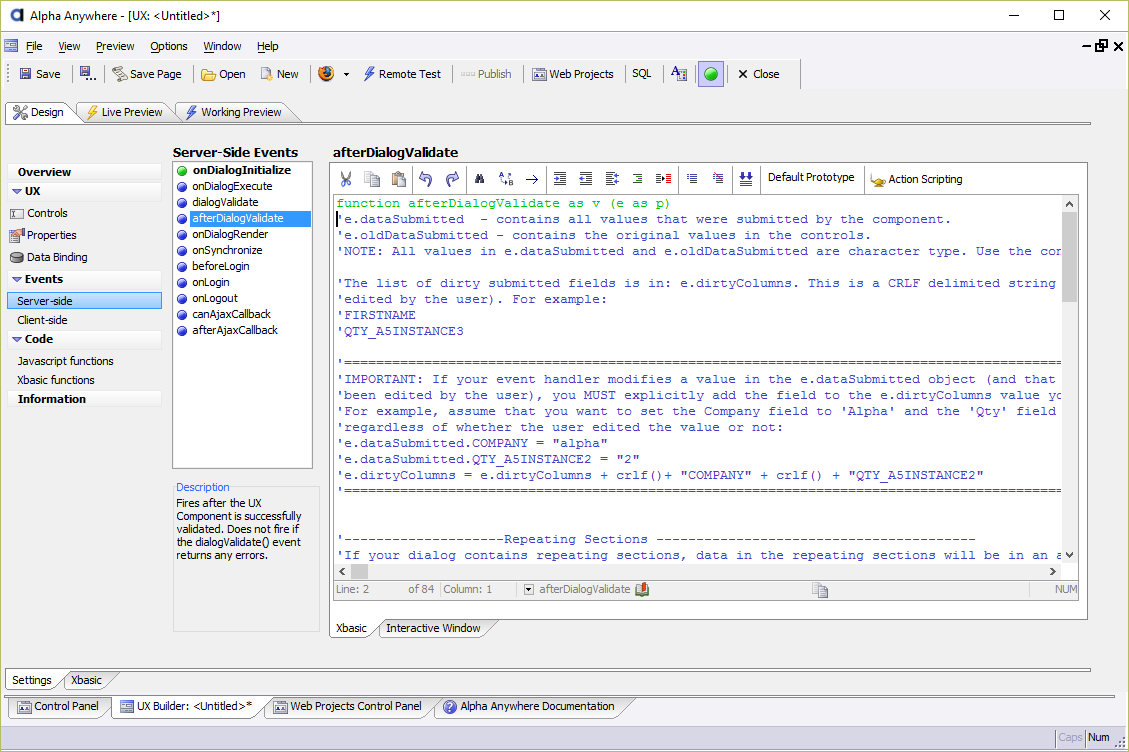Open the File menu
The width and height of the screenshot is (1129, 752).
click(34, 46)
